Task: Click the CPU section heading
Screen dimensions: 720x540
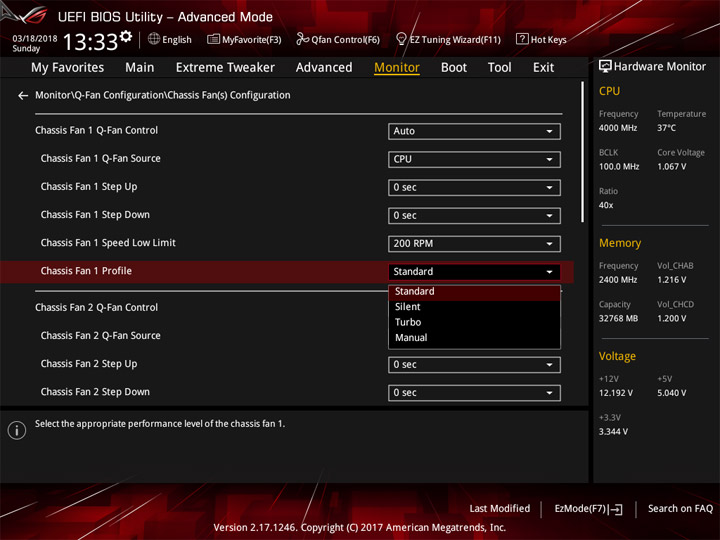Action: pos(609,91)
